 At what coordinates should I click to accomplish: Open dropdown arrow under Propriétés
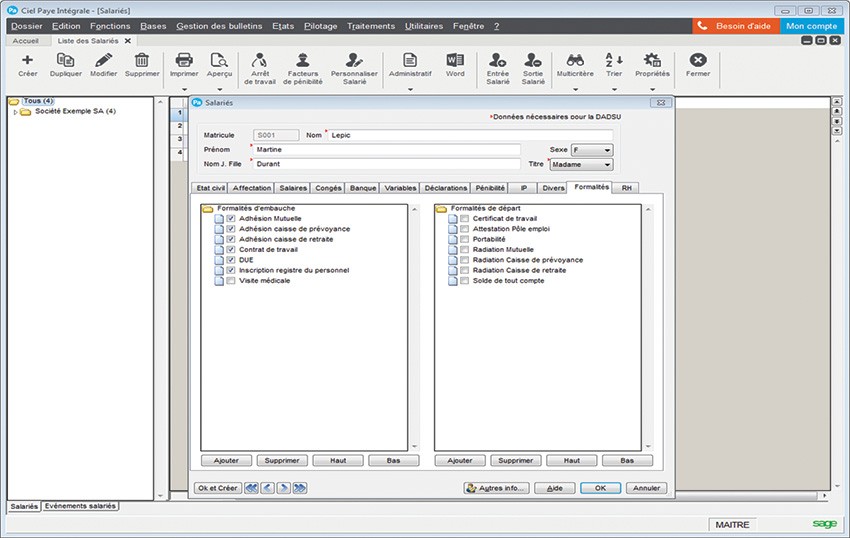pos(652,89)
